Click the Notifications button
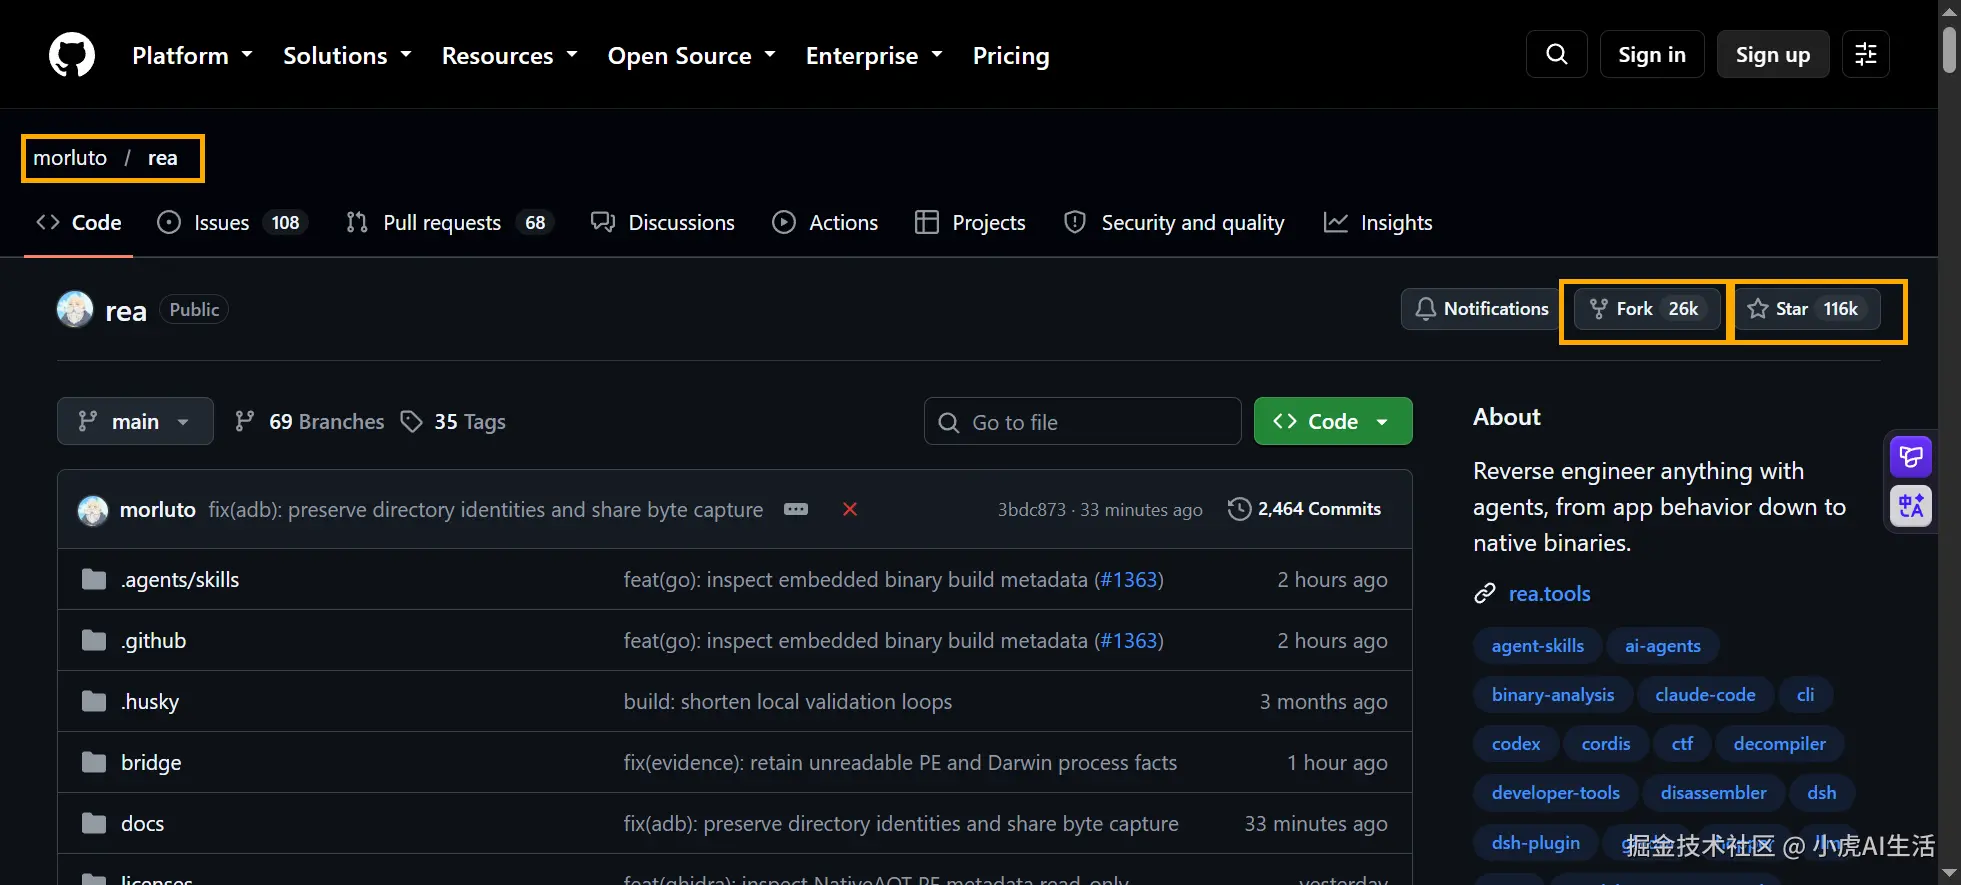Viewport: 1961px width, 885px height. (1482, 309)
